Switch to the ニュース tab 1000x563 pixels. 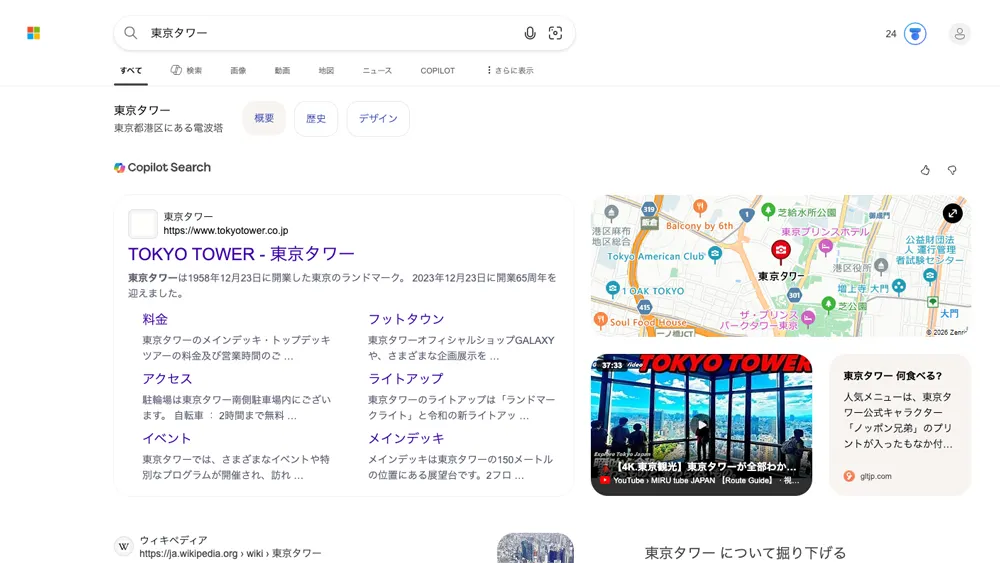point(377,71)
